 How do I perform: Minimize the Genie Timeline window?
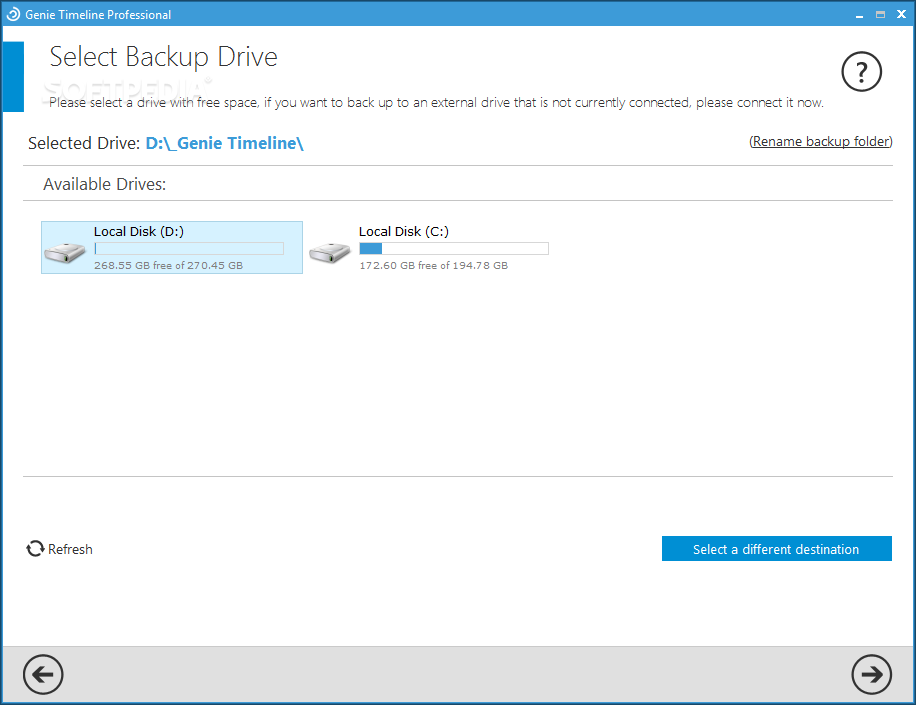click(x=859, y=15)
